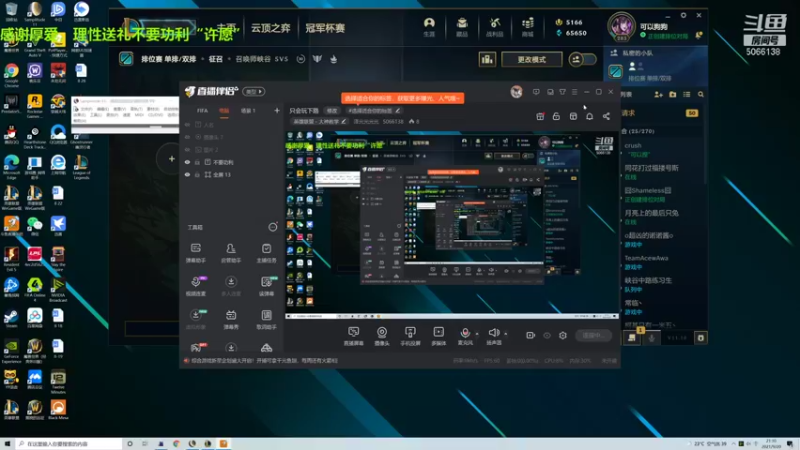Viewport: 800px width, 450px height.
Task: Click the Windows taskbar search box
Action: [x=68, y=444]
